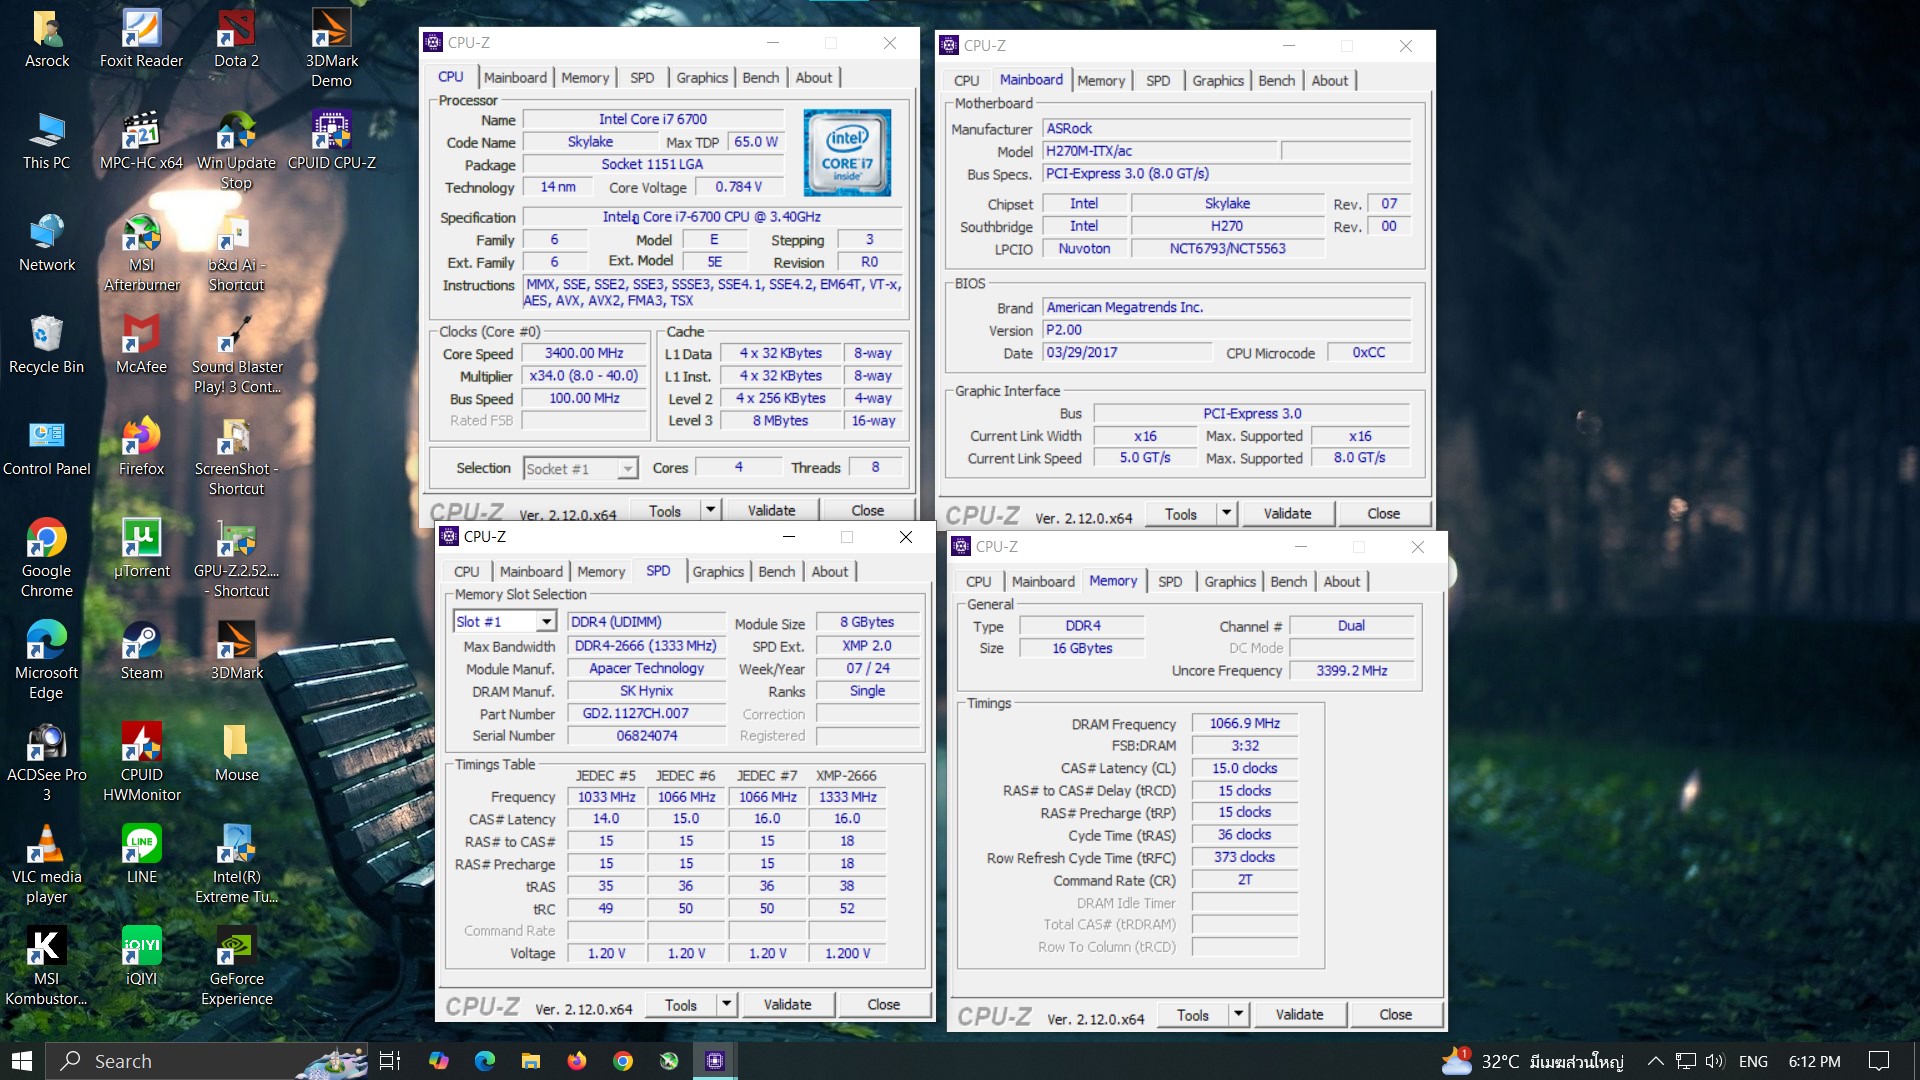Open ACDSee Pro 3 icon

(x=47, y=763)
